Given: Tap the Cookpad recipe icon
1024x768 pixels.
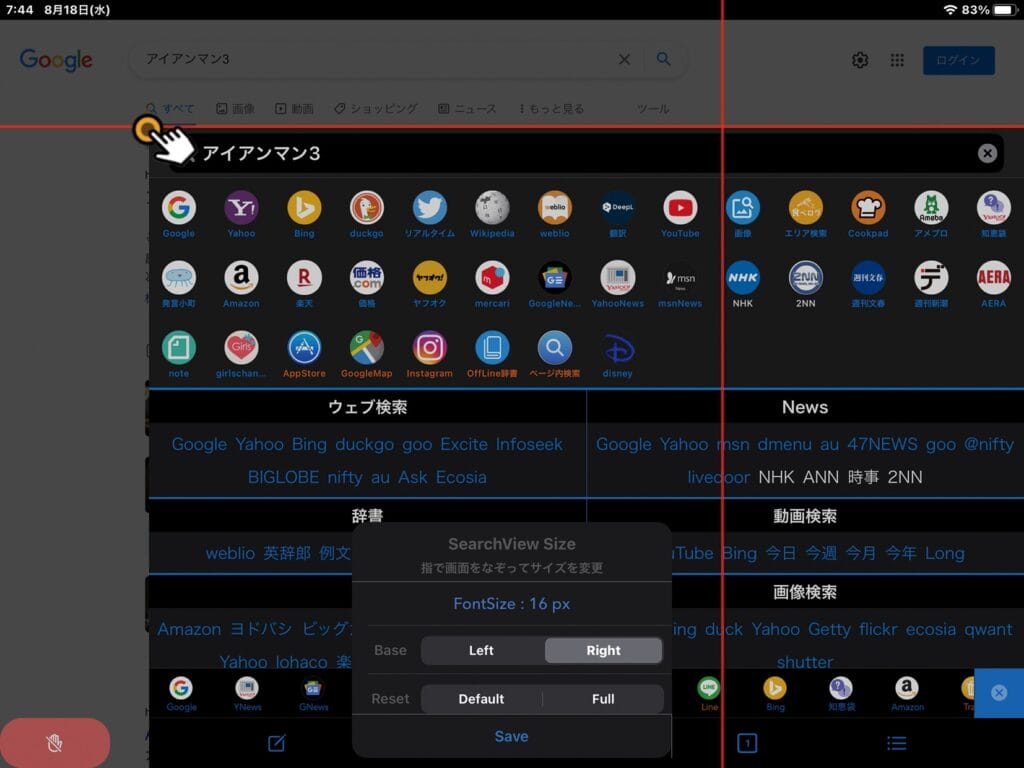Looking at the screenshot, I should (x=868, y=208).
